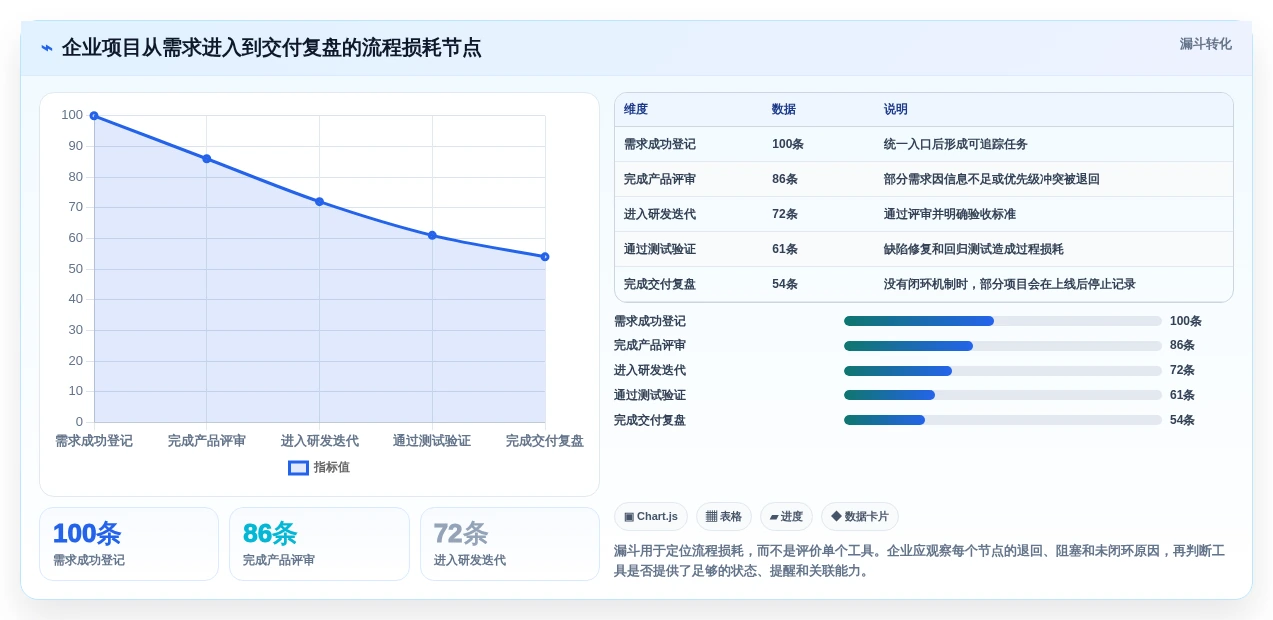Click the page title 企业项目从需求进入到交付复盘
The image size is (1273, 620).
[271, 48]
